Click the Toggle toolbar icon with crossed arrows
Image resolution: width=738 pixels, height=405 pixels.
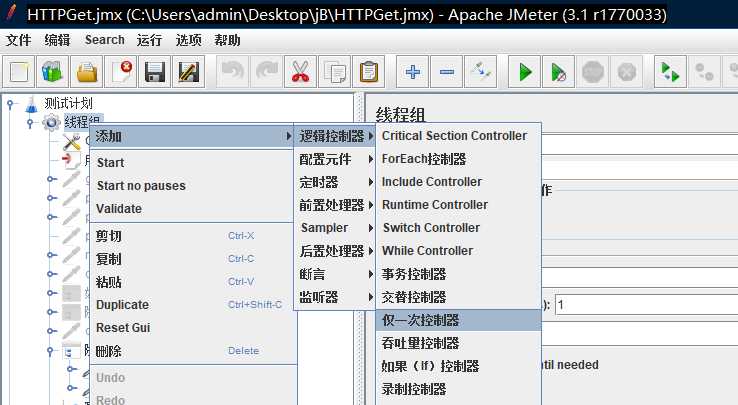(481, 72)
